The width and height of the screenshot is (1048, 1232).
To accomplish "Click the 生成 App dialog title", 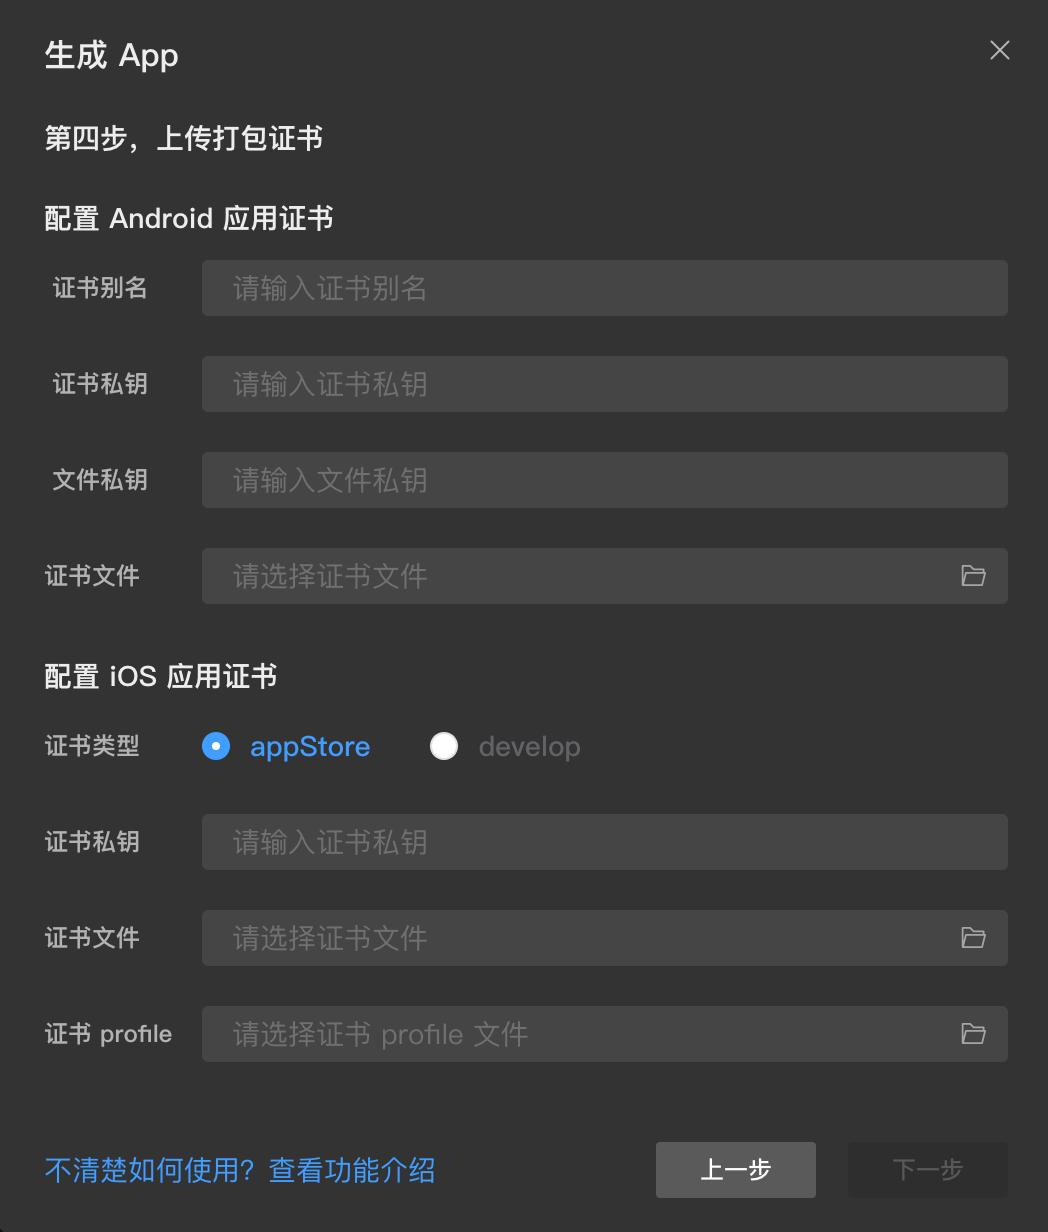I will 111,56.
